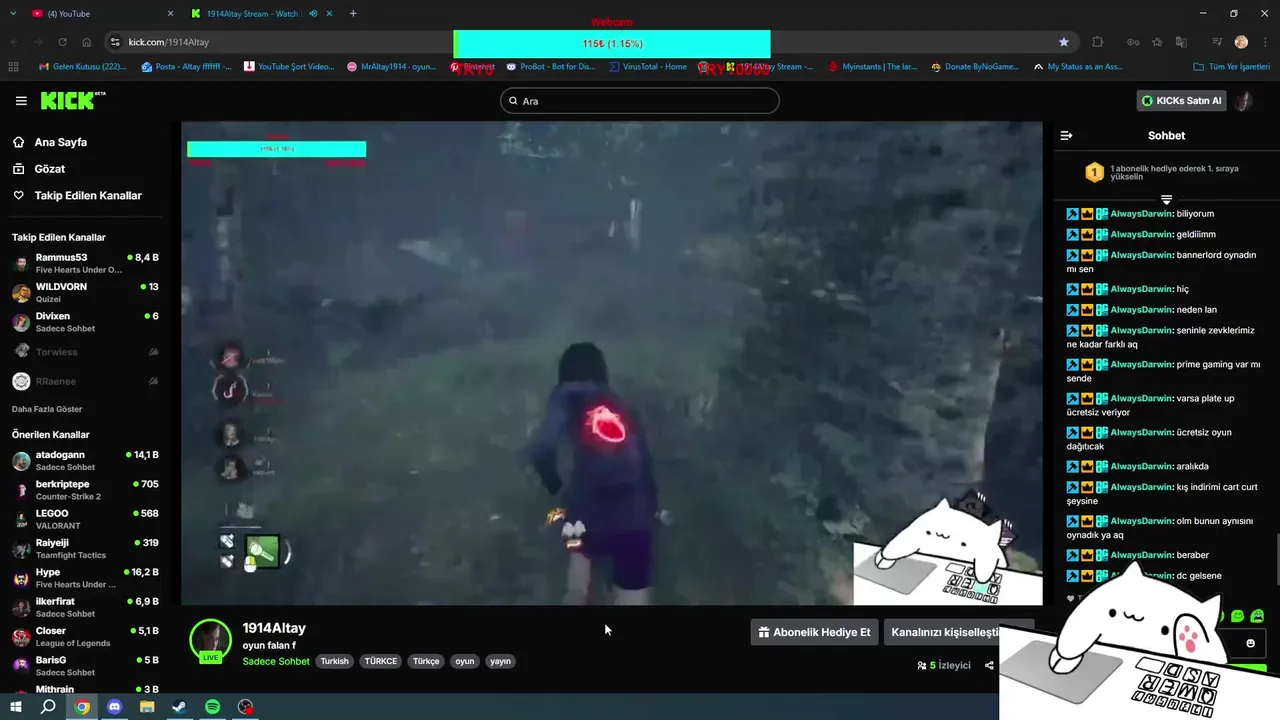Open the Chrome apps grid in bookmarks bar

13,67
